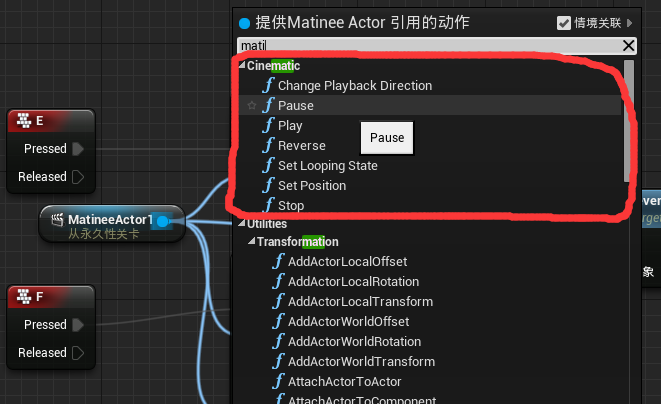This screenshot has height=404, width=661.
Task: Click the MatineeActor1 blue output pin
Action: pos(163,221)
